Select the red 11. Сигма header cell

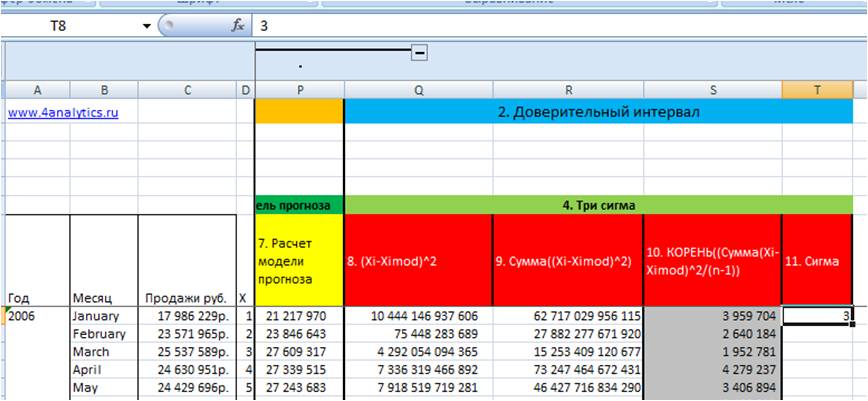click(817, 260)
